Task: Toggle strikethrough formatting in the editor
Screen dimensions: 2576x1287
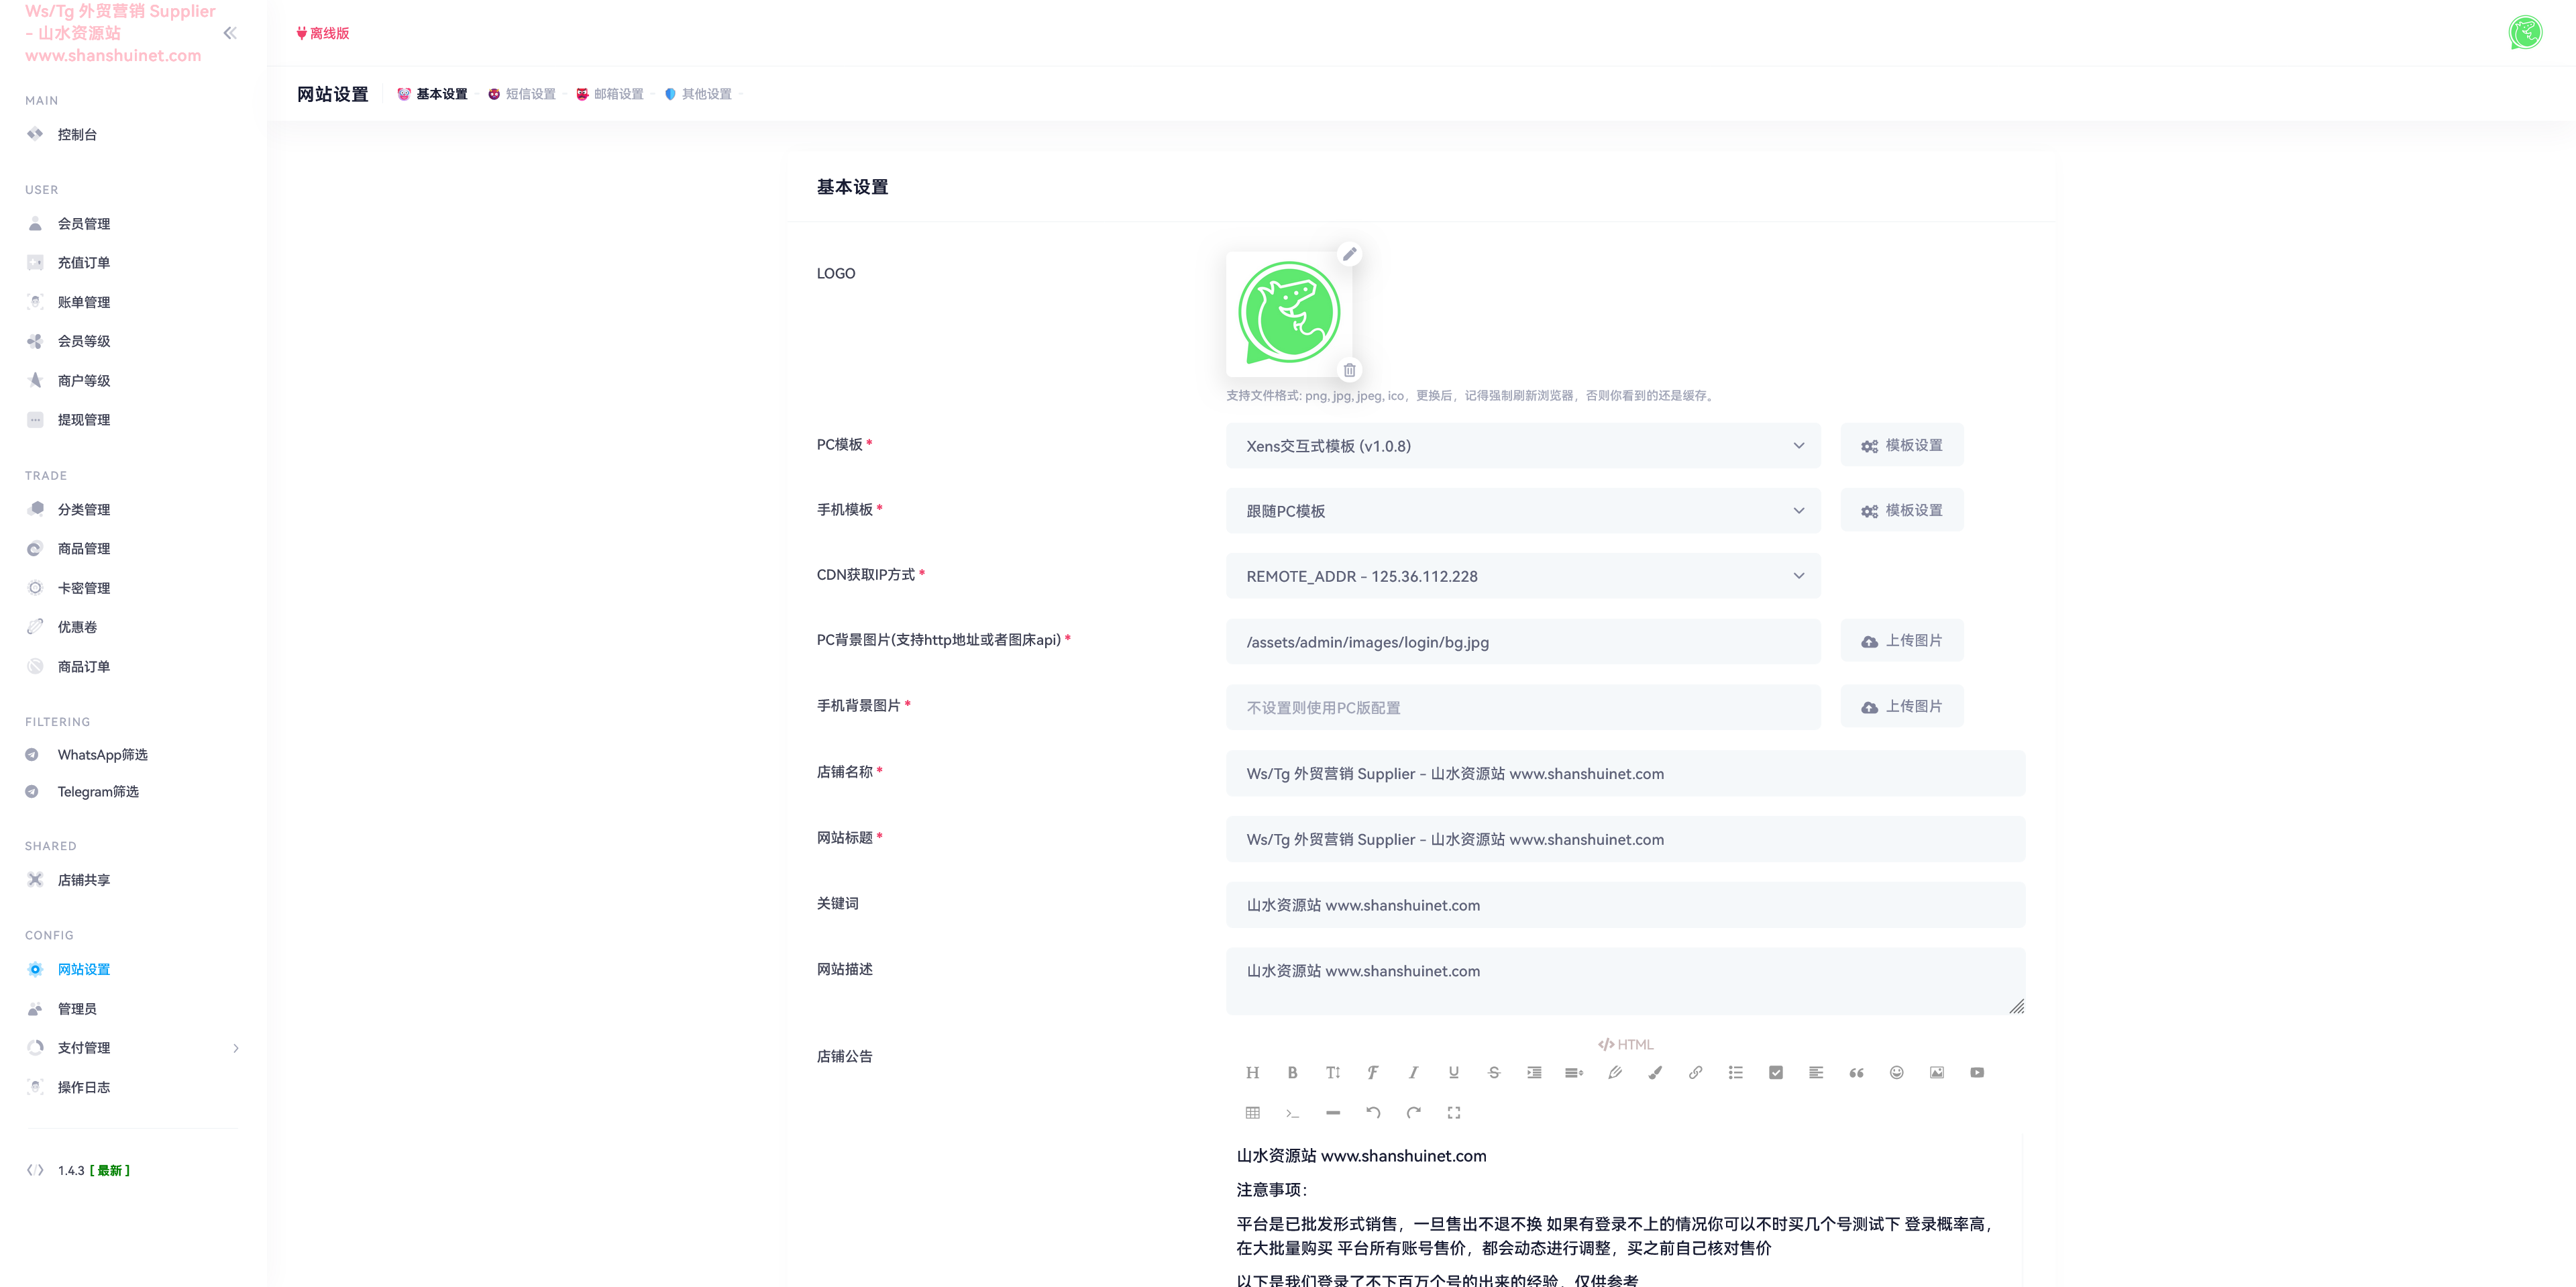Action: point(1494,1072)
